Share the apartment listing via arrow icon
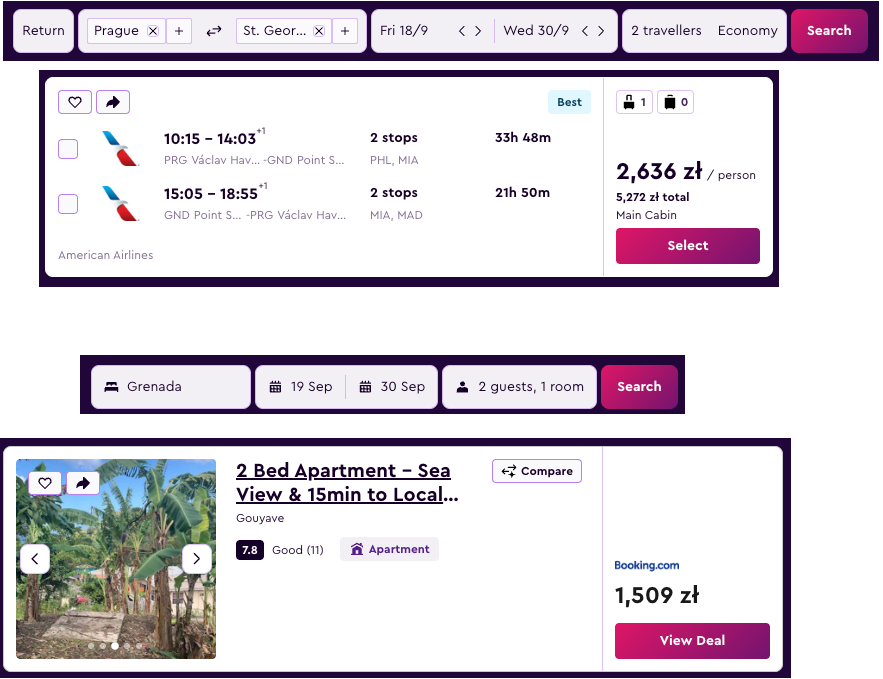The width and height of the screenshot is (883, 679). point(83,483)
